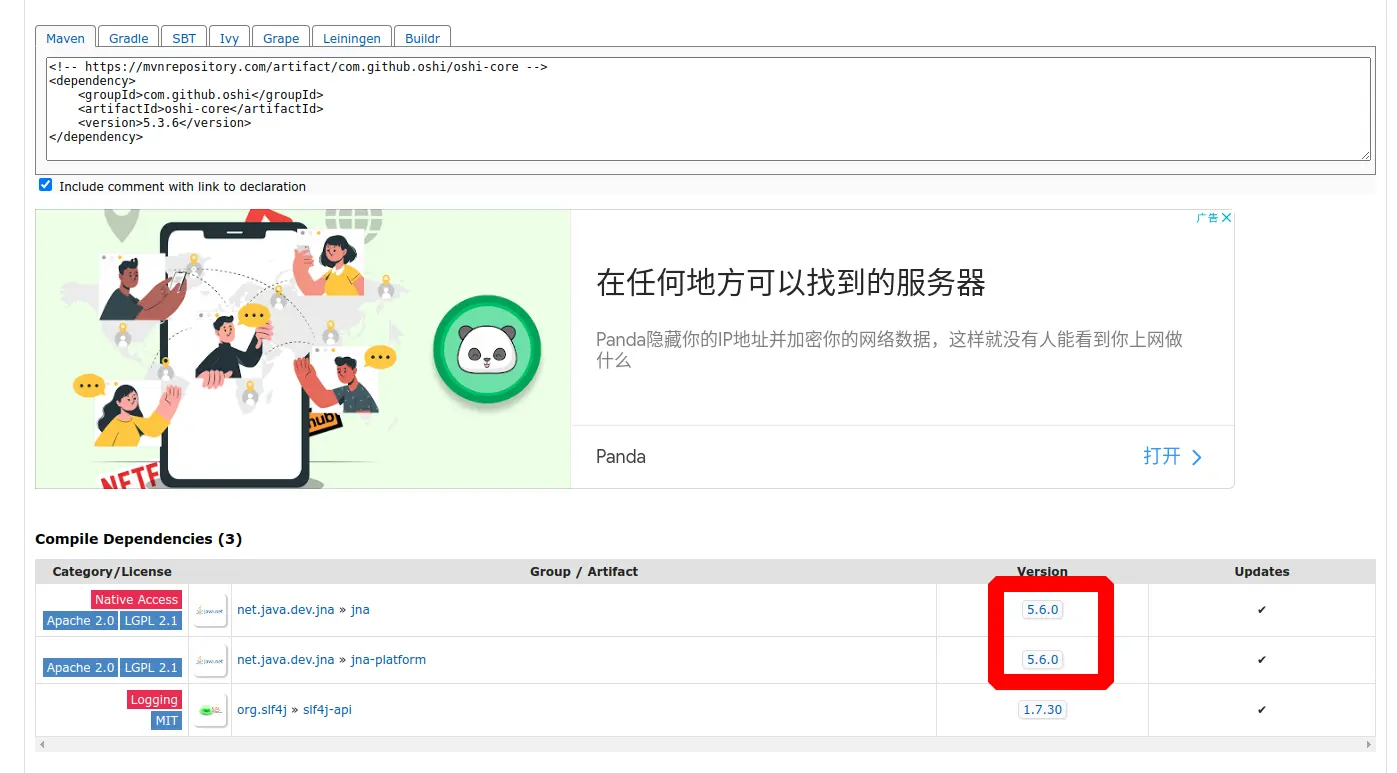Click the updates checkmark in jna row

[1262, 609]
